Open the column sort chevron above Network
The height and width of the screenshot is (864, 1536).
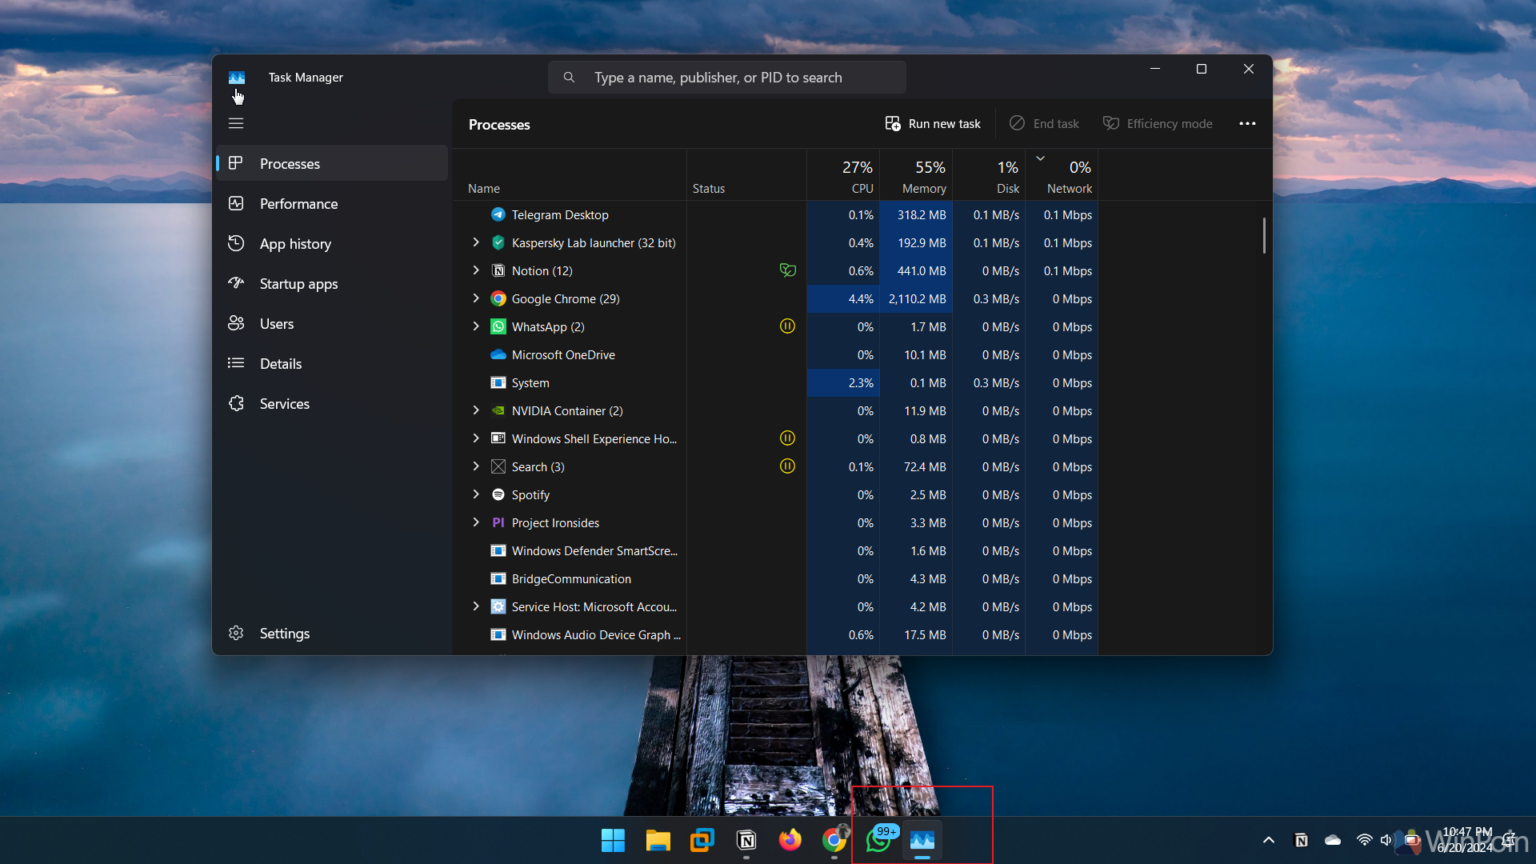[x=1040, y=158]
